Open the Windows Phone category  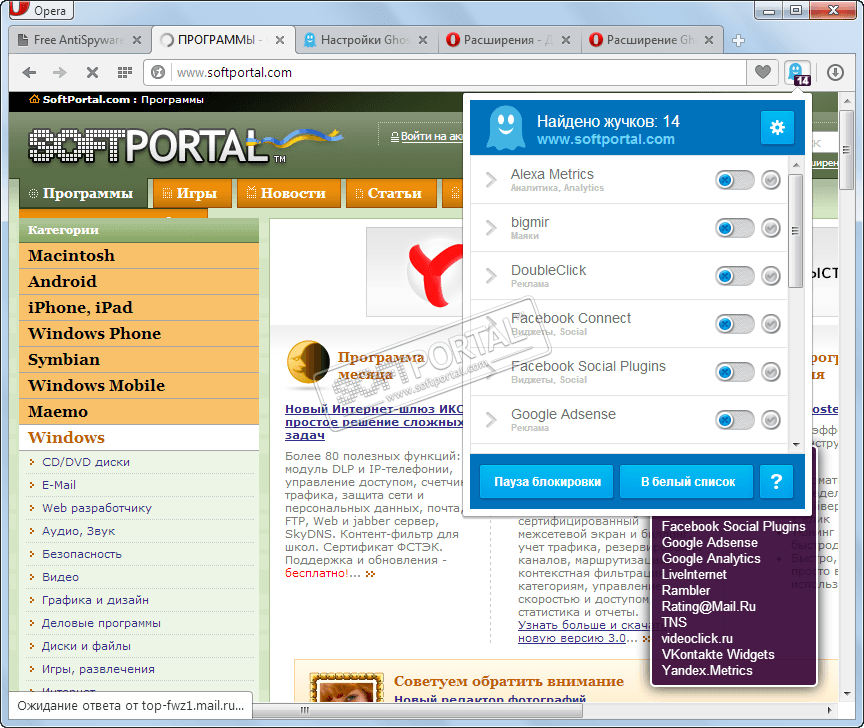pyautogui.click(x=139, y=334)
